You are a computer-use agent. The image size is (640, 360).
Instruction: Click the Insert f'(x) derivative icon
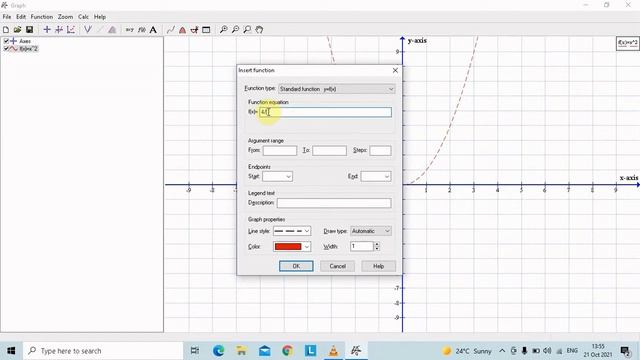tap(142, 30)
